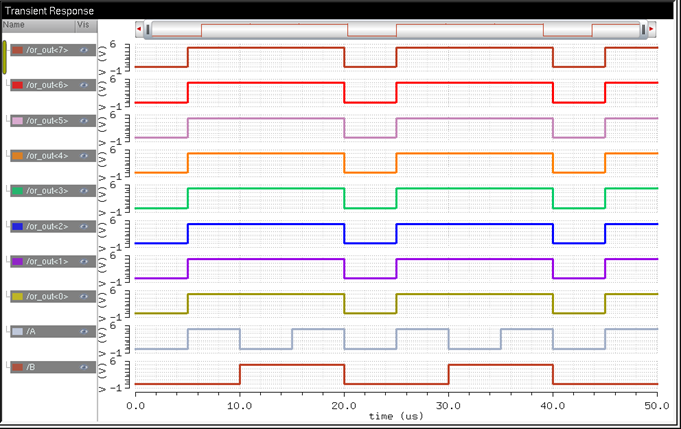Click the eye icon beside signal /A
Screen dimensions: 681x429
tap(85, 332)
